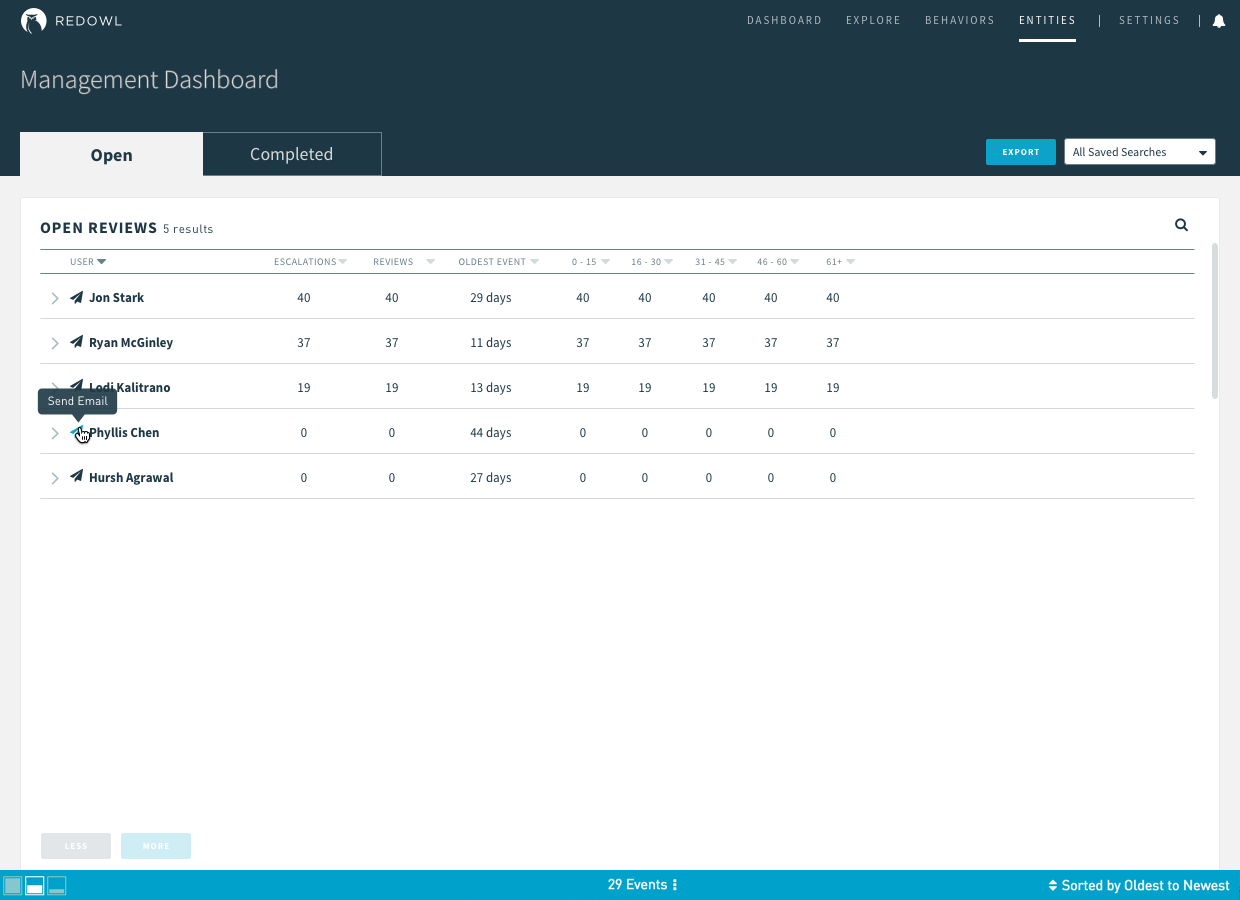Send email to Jon Stark
Screen dimensions: 1240x900
coord(77,297)
